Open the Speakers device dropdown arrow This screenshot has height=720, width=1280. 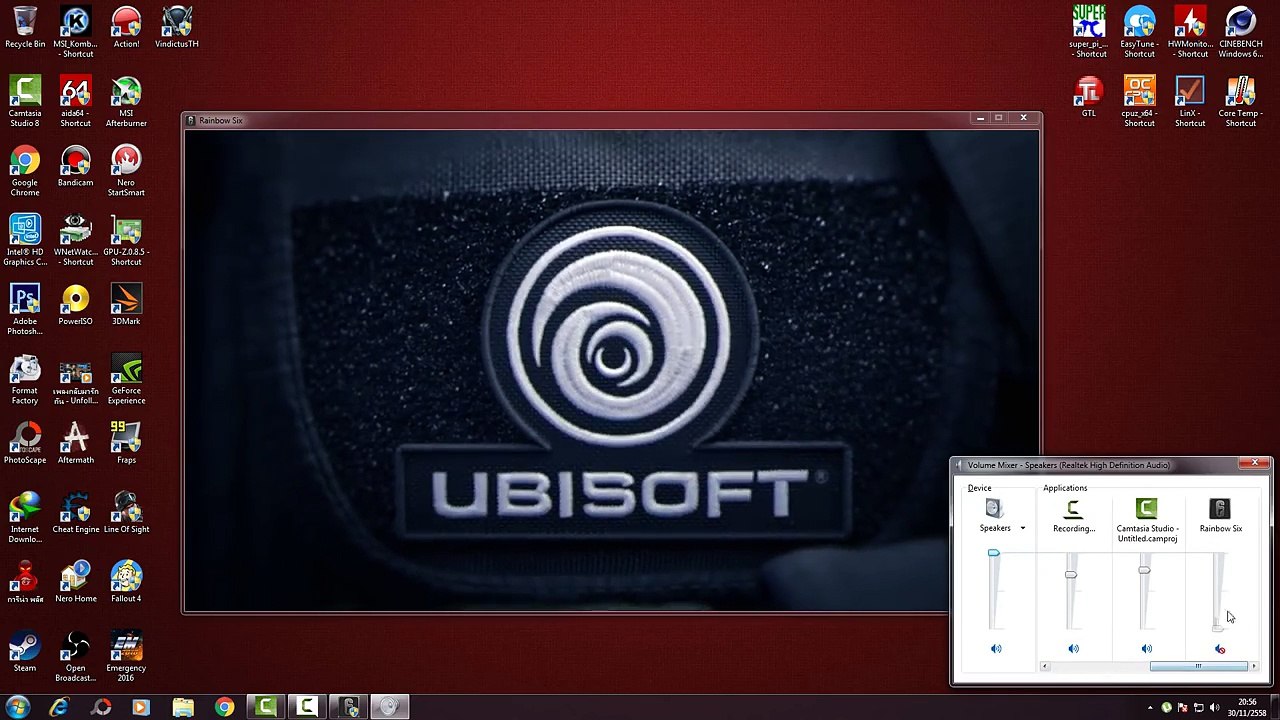tap(1022, 528)
